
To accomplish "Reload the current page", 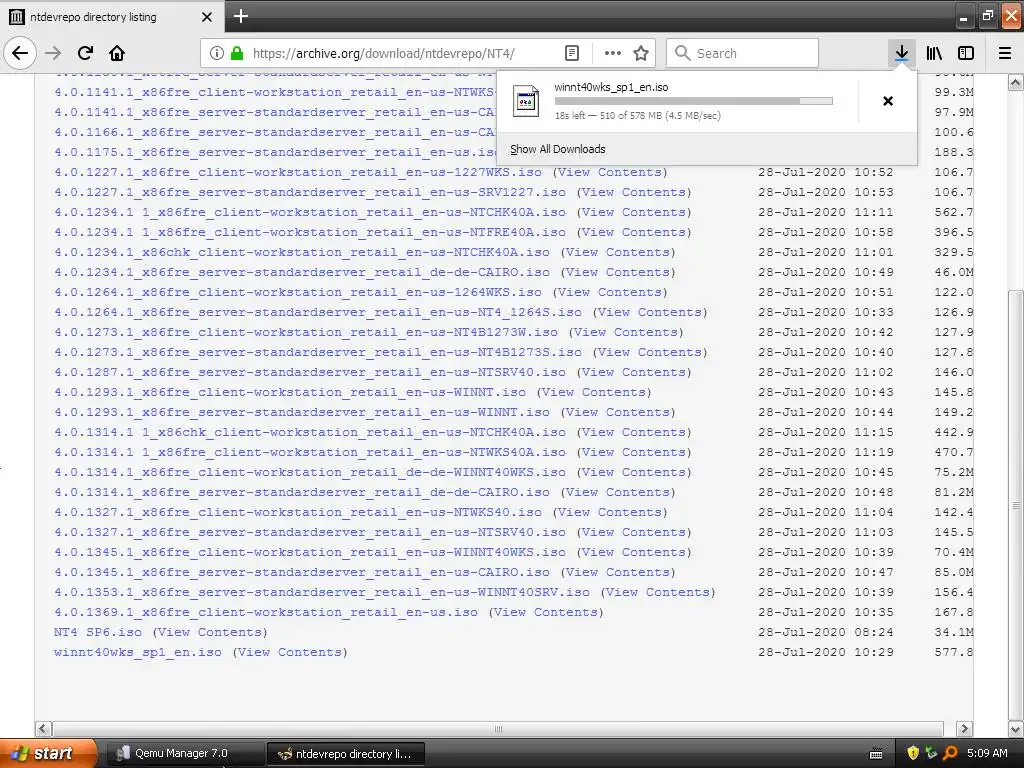I will [x=85, y=53].
